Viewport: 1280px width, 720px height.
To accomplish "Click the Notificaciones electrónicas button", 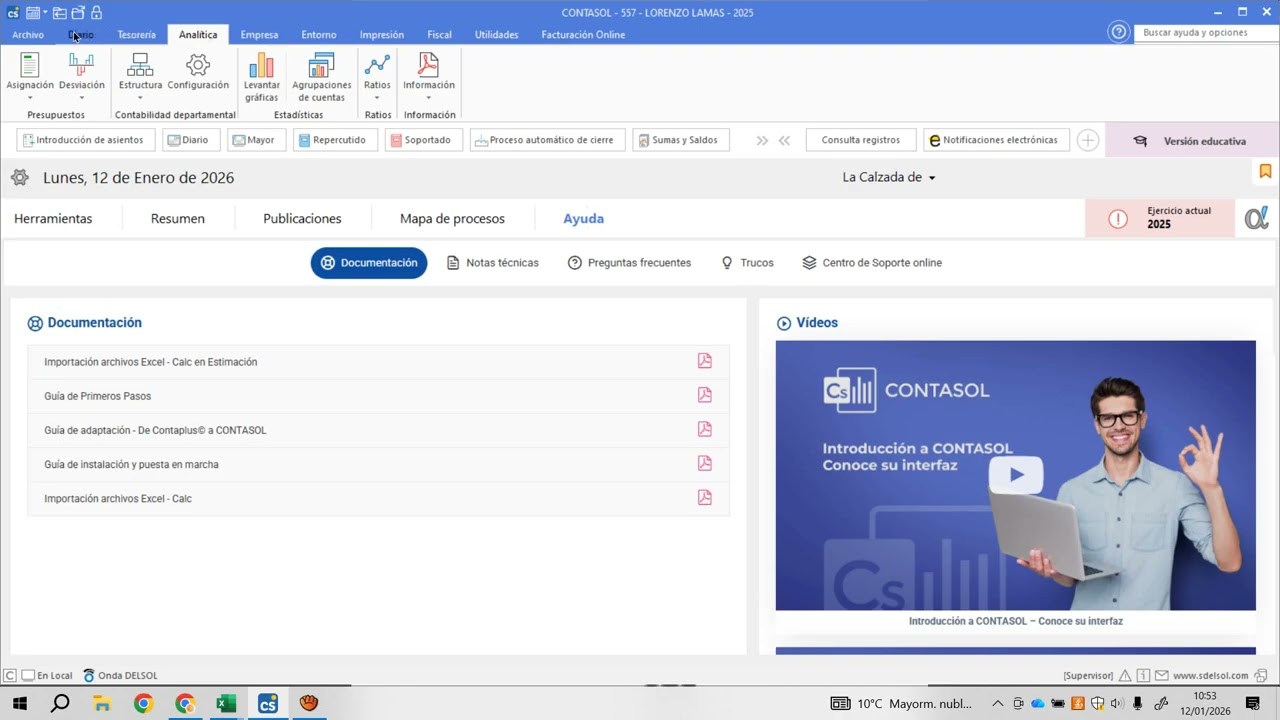I will point(996,140).
